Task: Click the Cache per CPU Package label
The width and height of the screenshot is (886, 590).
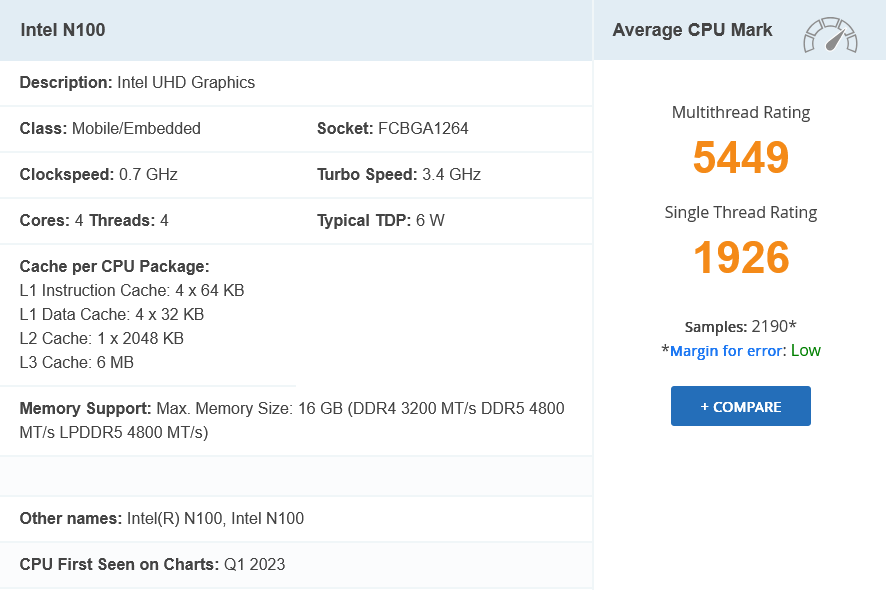Action: tap(115, 266)
